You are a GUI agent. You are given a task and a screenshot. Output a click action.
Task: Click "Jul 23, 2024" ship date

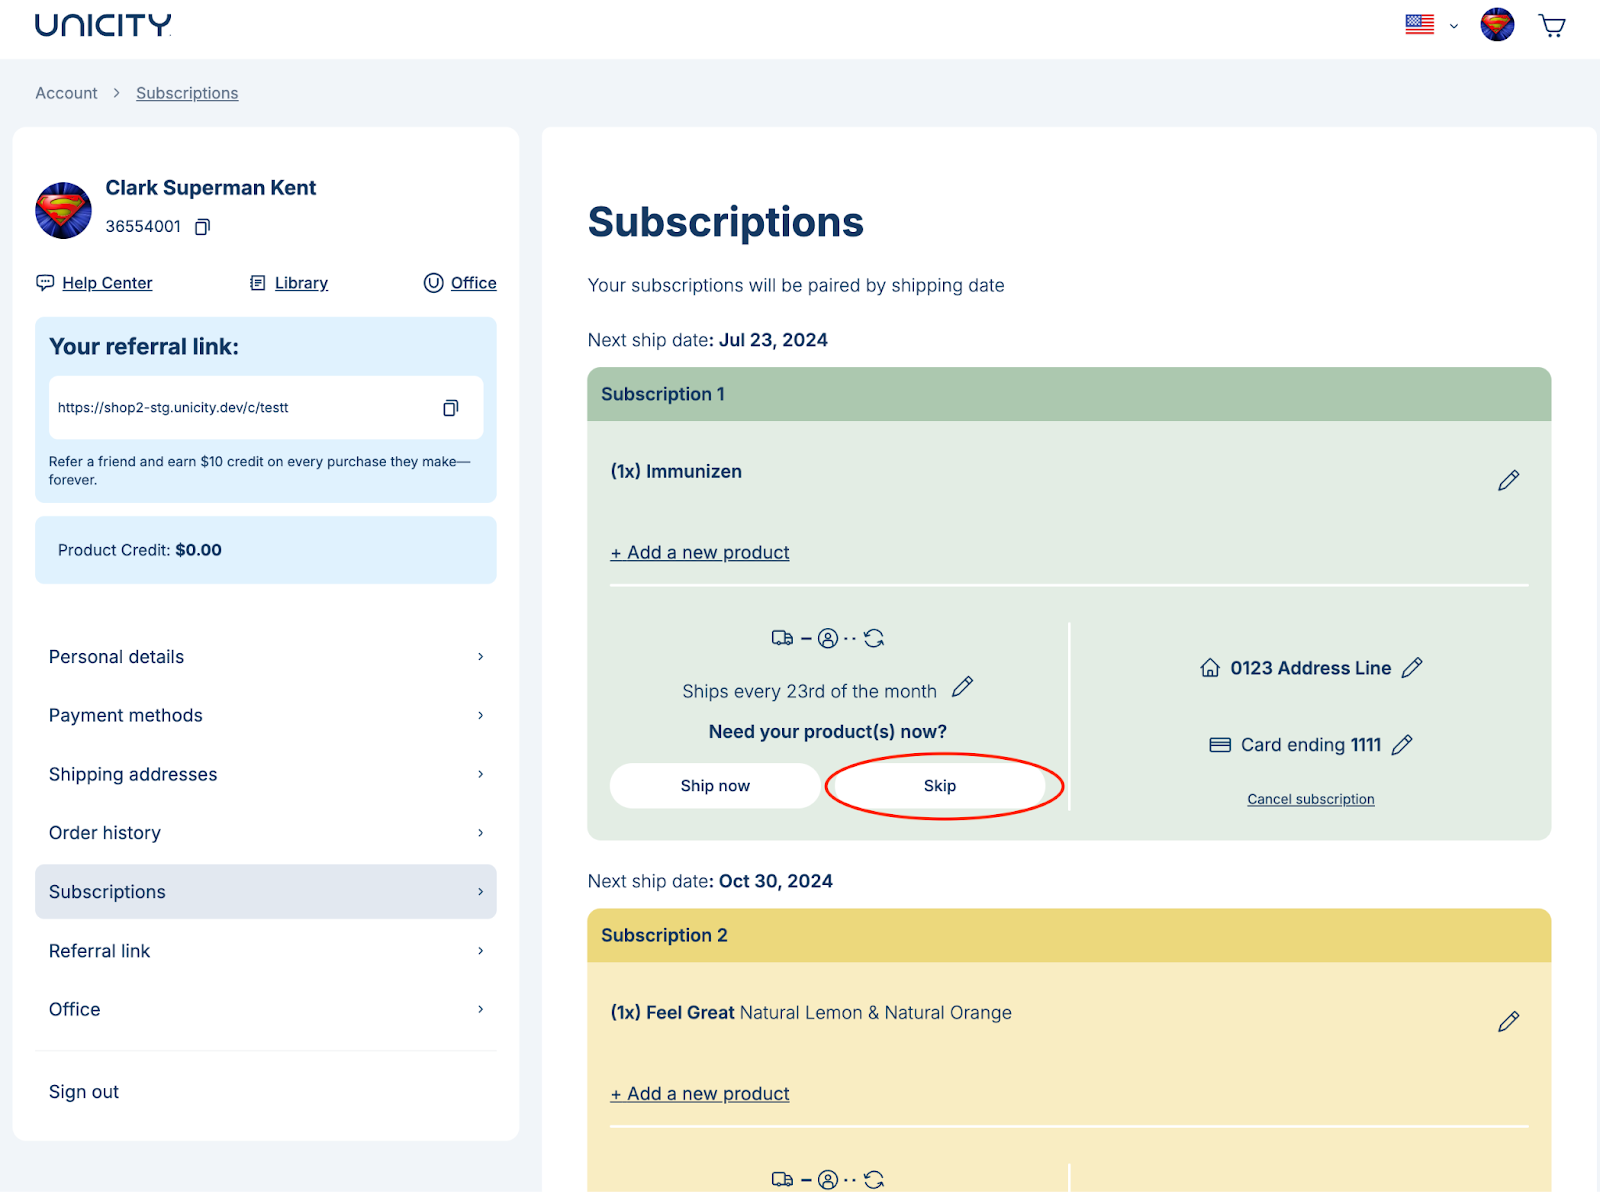pos(773,340)
